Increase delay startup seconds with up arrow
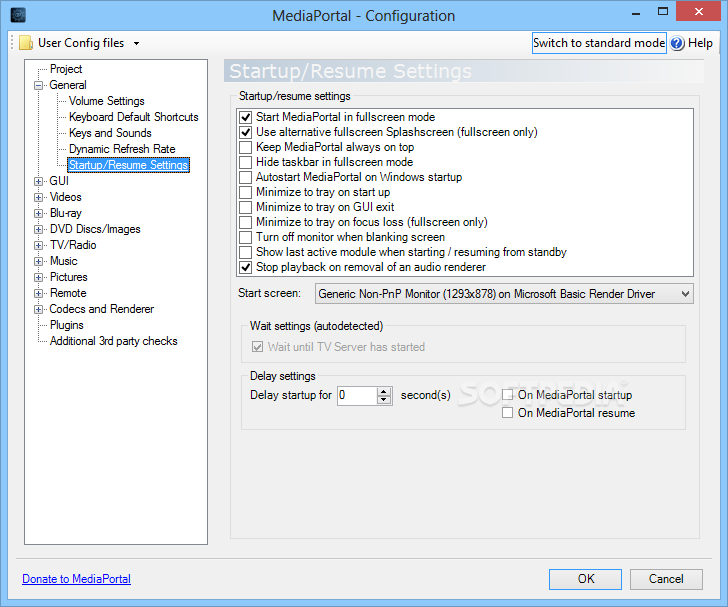This screenshot has width=728, height=607. pos(384,391)
